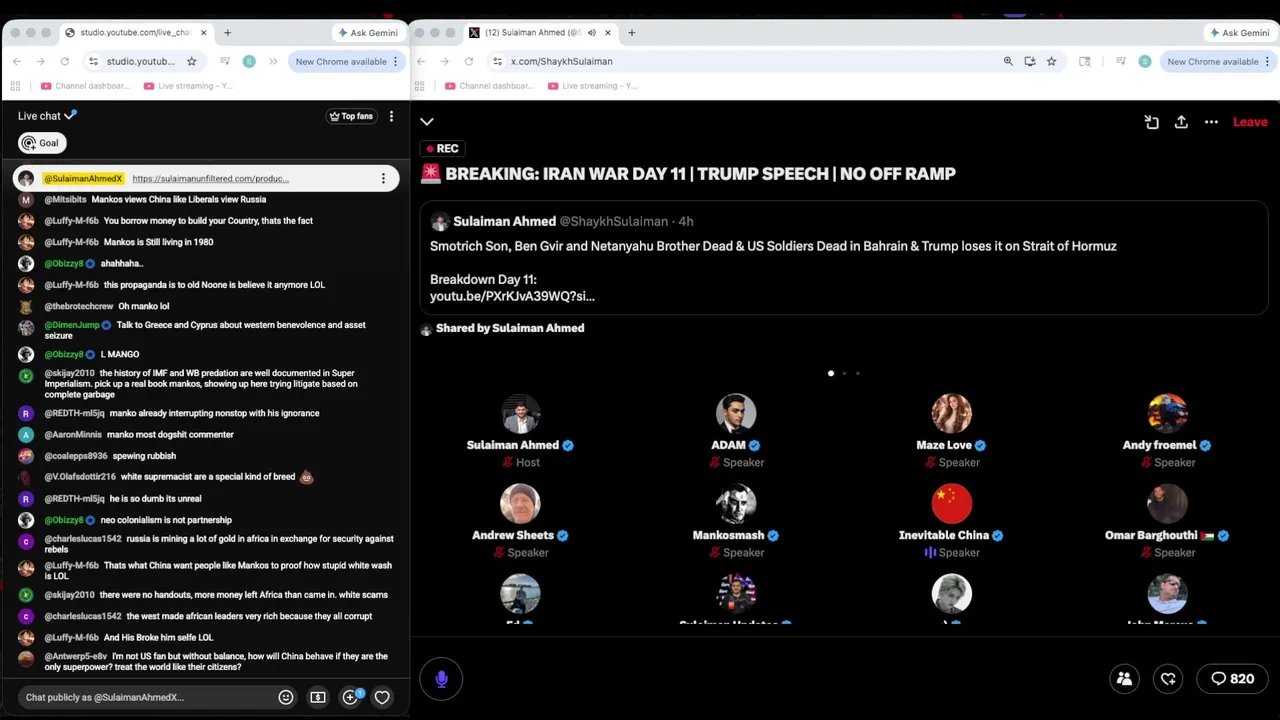
Task: Open Andy froemel speaker avatar
Action: point(1167,414)
